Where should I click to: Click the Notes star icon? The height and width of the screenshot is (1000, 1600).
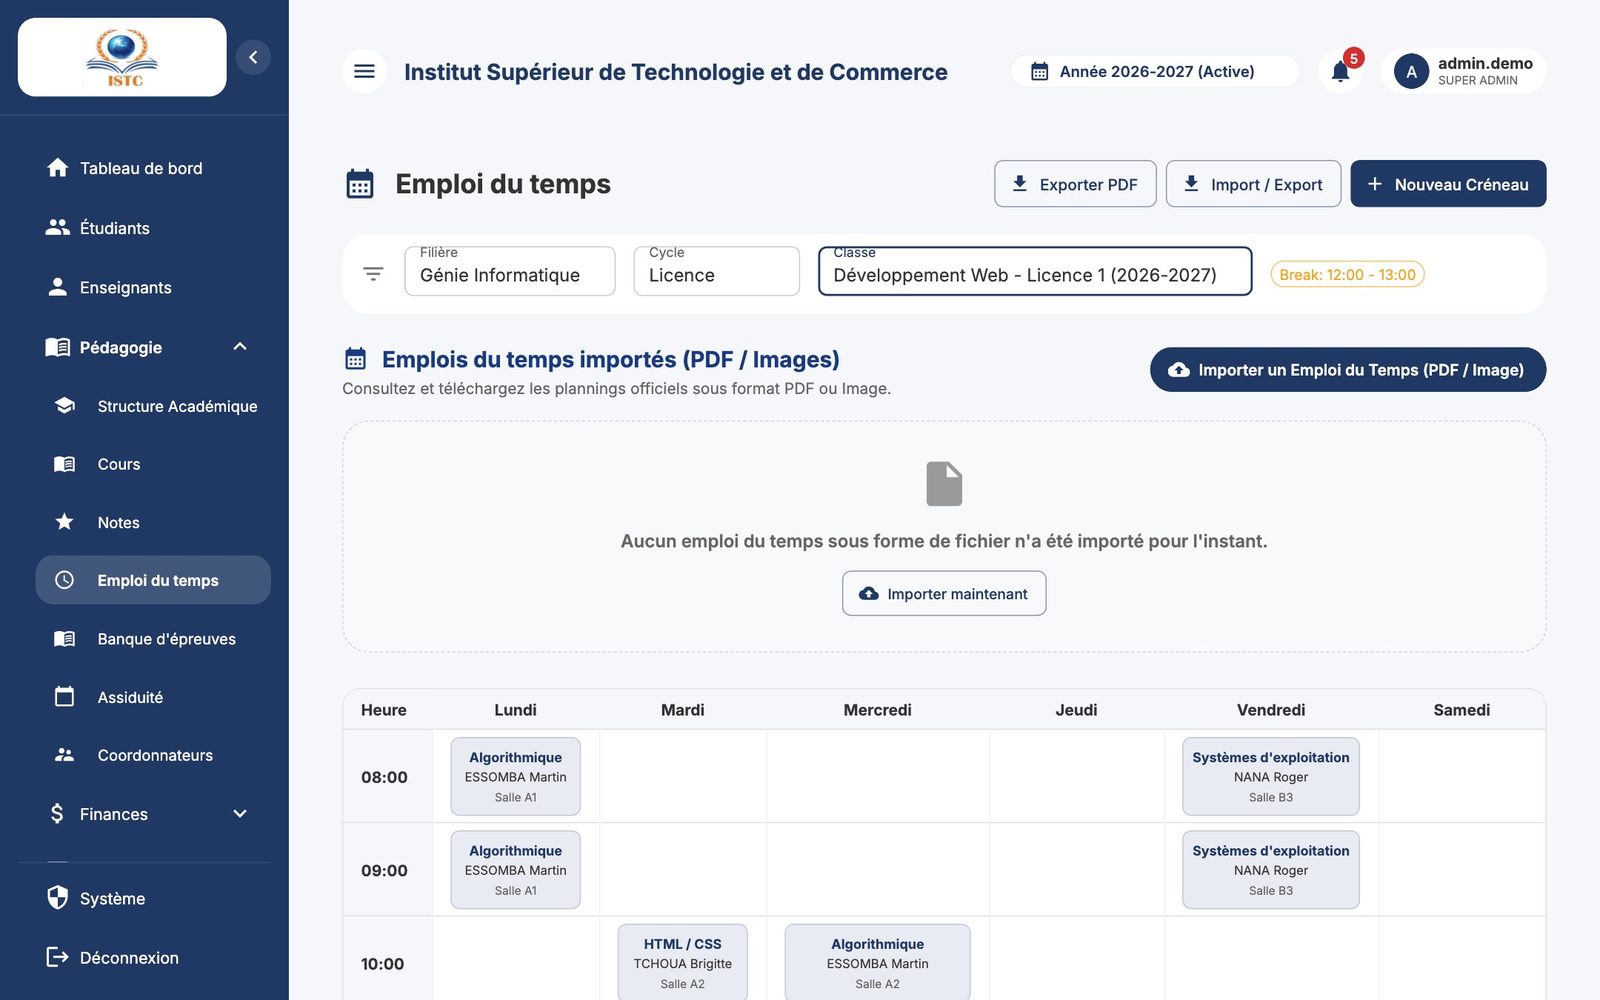click(x=65, y=522)
